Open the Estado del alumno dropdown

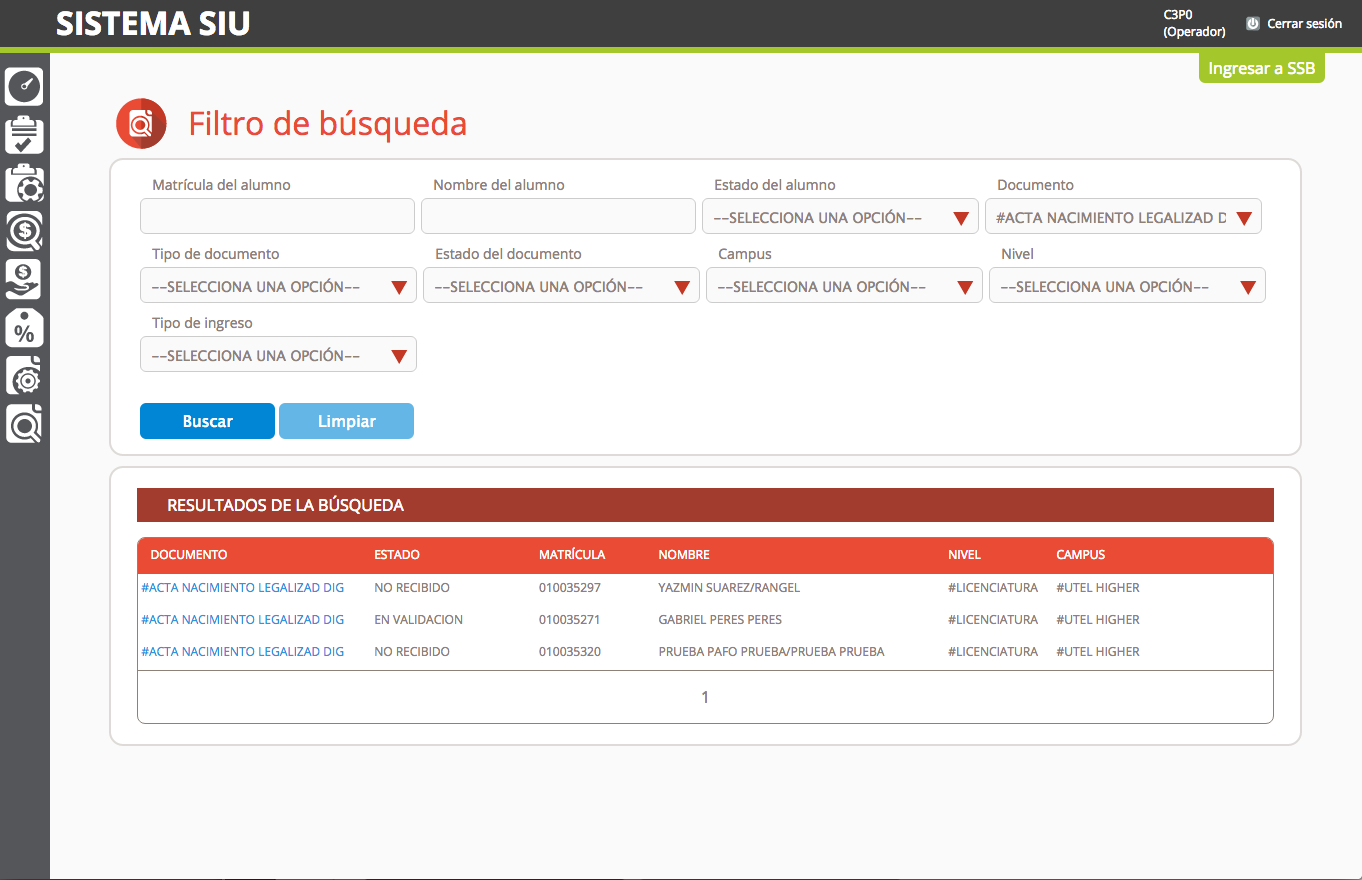click(840, 216)
